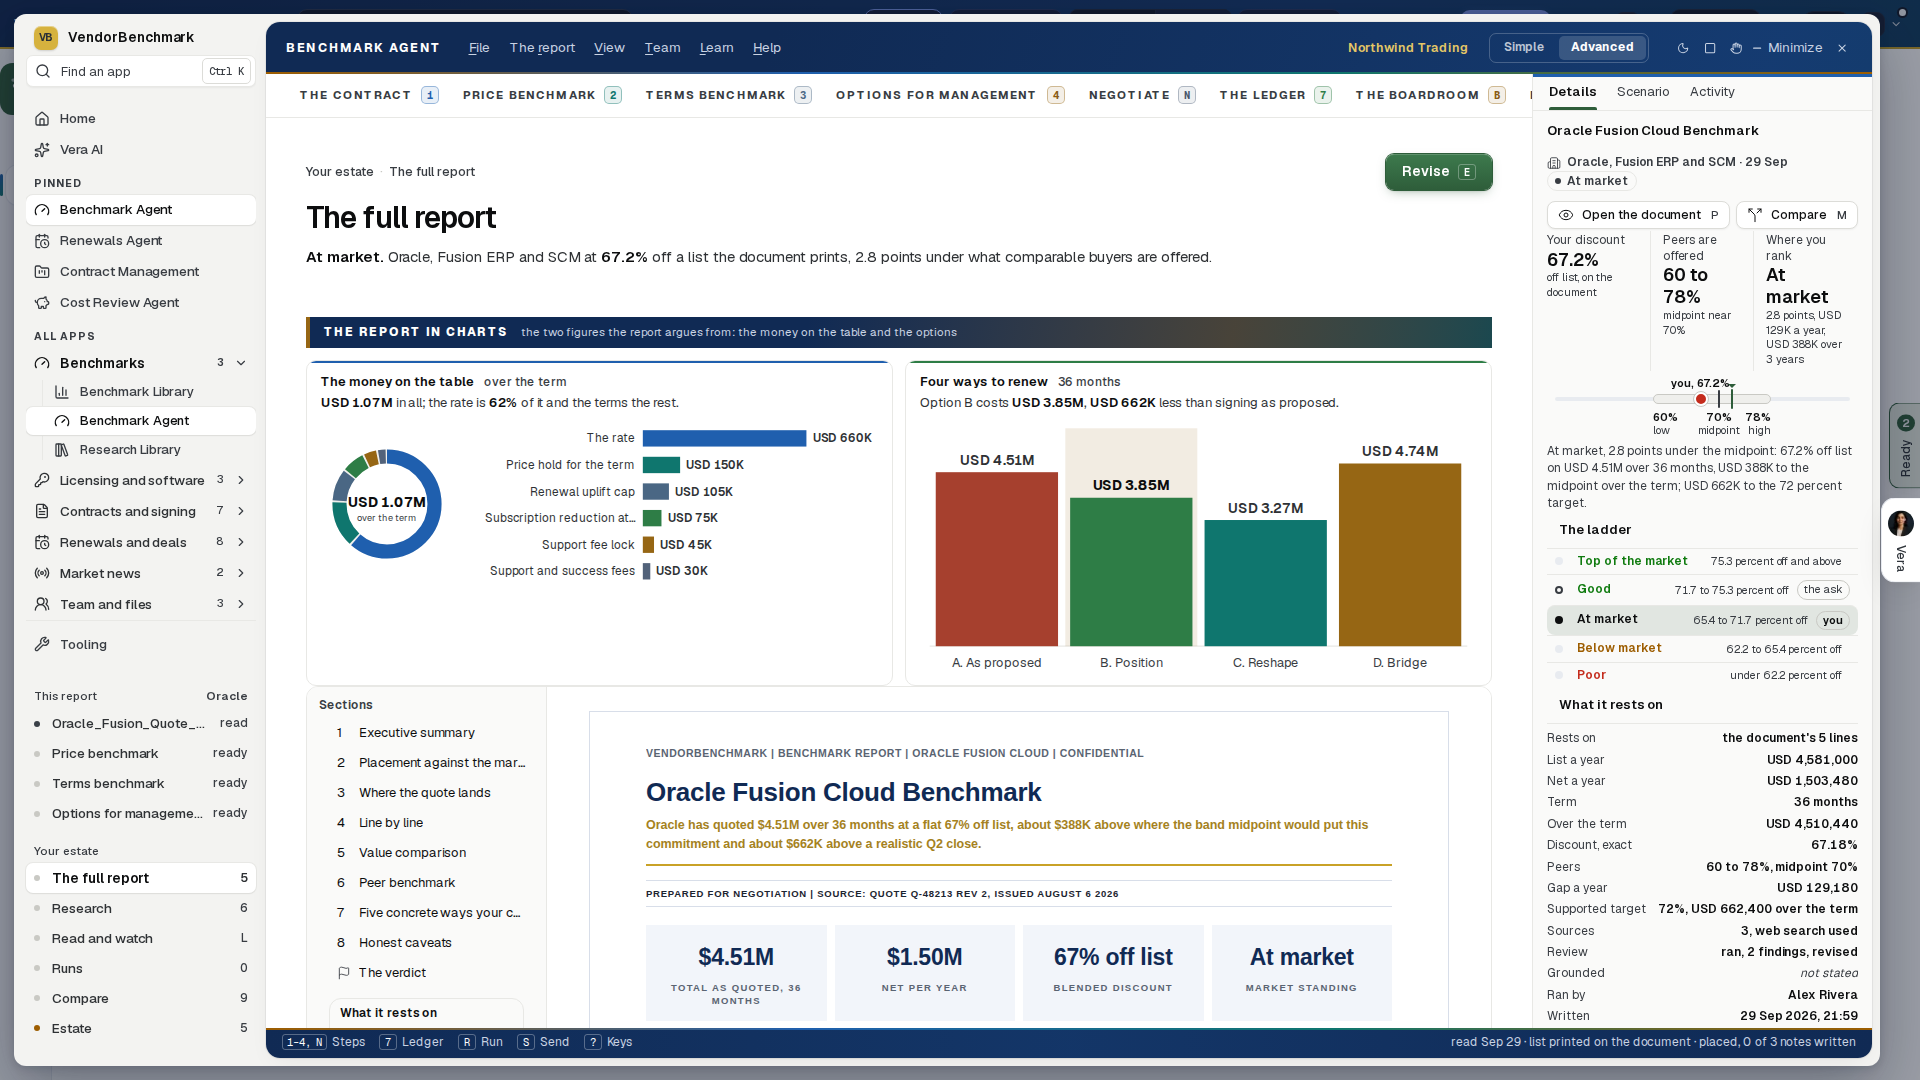Image resolution: width=1920 pixels, height=1080 pixels.
Task: Select the Good ladder row
Action: coord(1702,590)
